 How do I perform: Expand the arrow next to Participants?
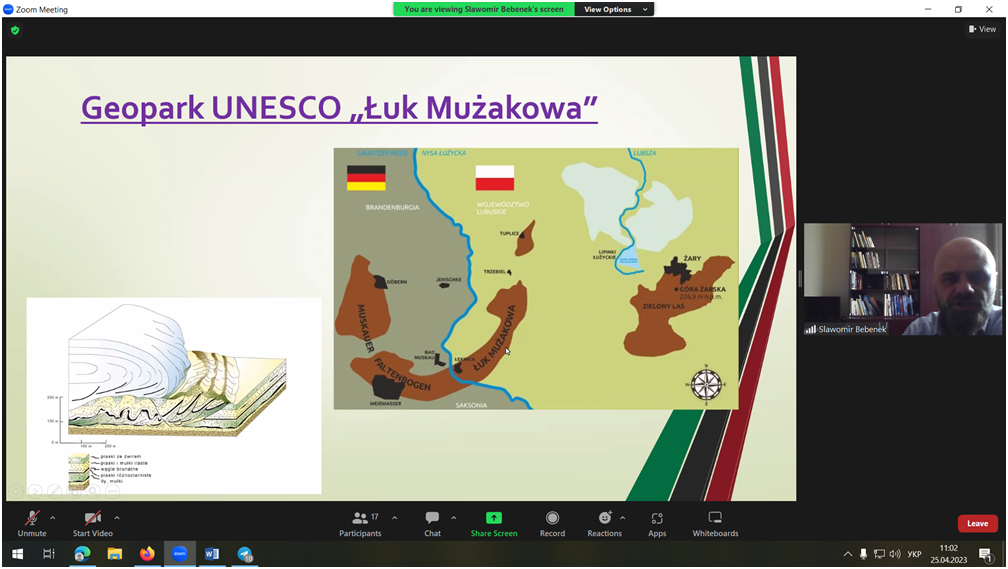pyautogui.click(x=395, y=518)
